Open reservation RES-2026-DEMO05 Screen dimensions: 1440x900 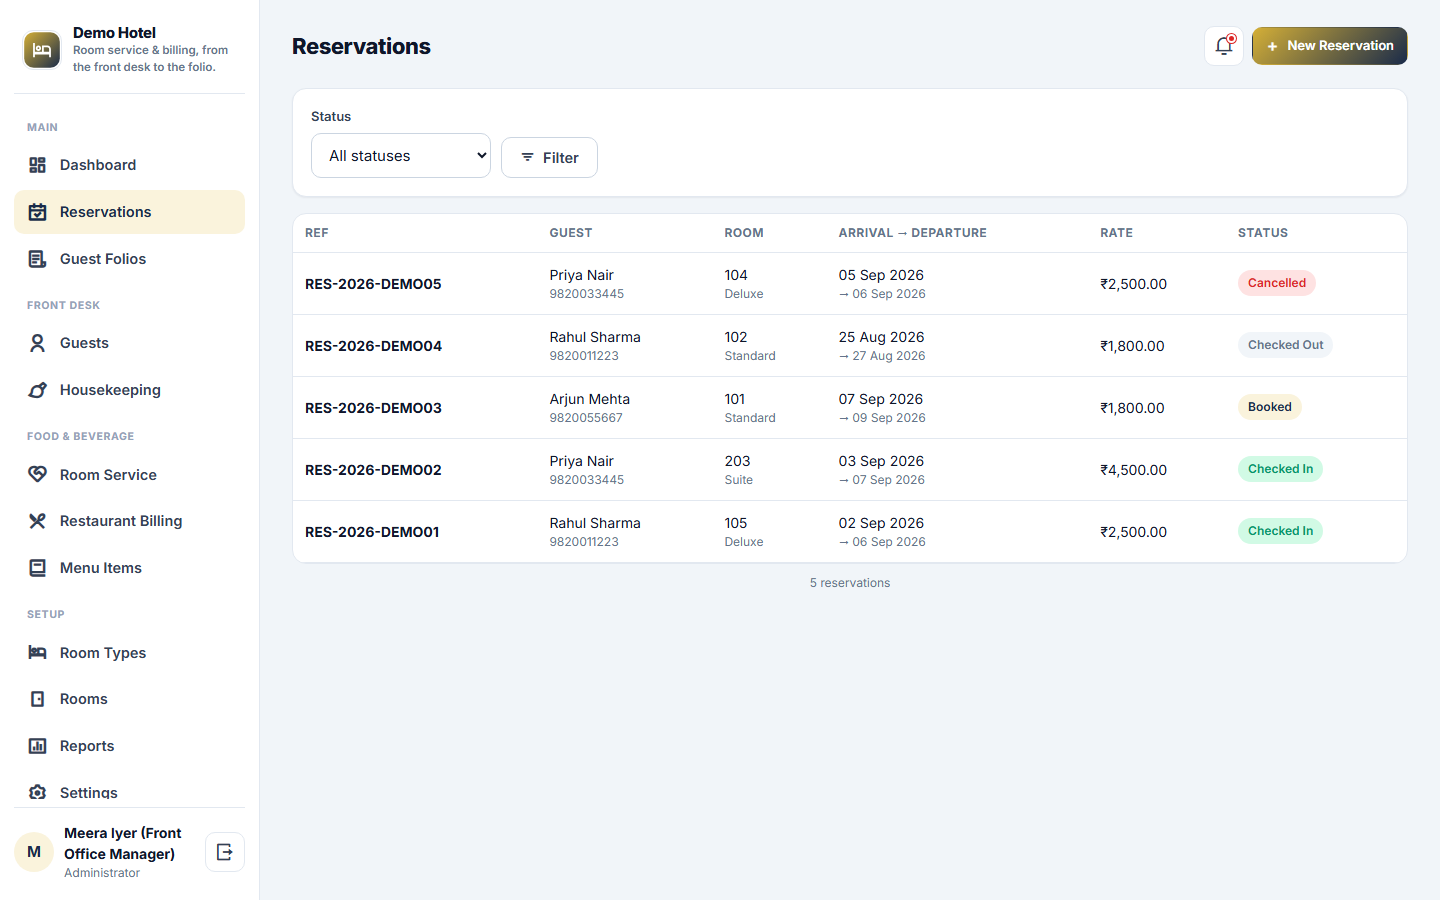[x=373, y=284]
